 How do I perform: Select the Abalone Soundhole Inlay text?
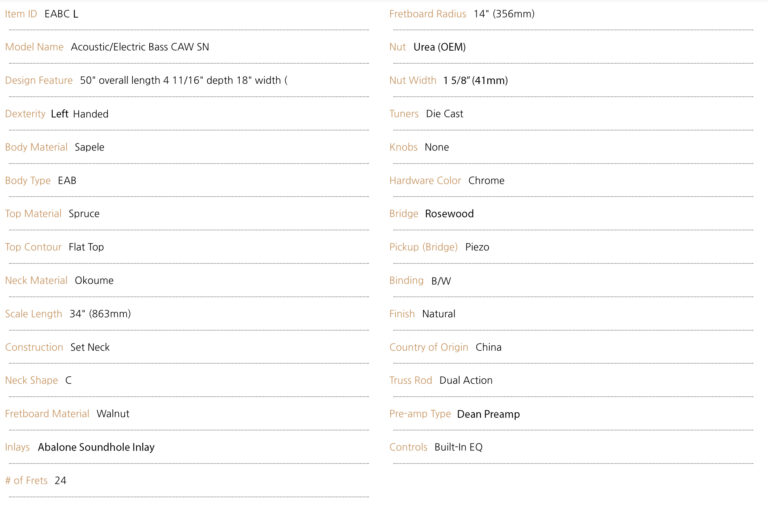tap(95, 447)
